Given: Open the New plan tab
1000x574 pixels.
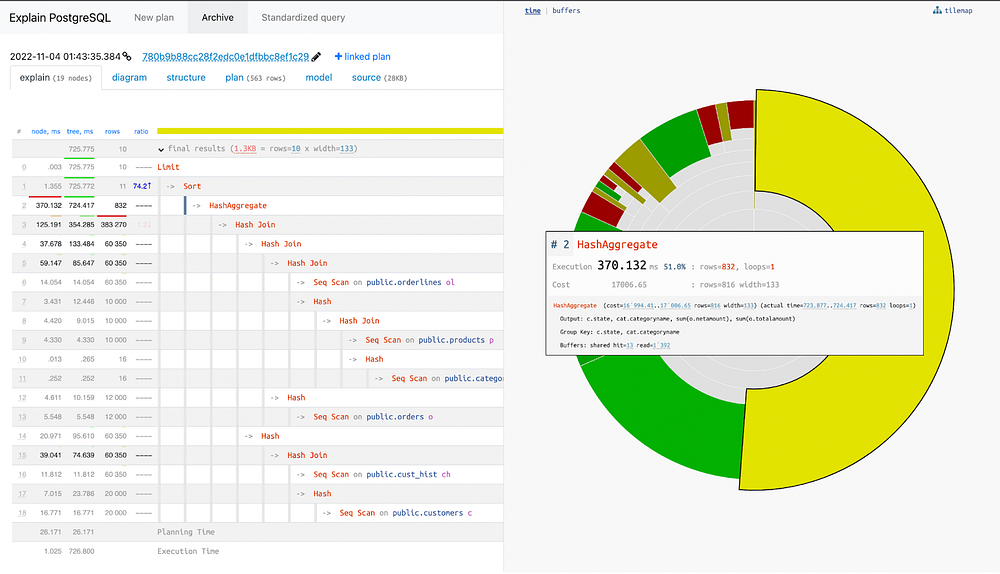Looking at the screenshot, I should 154,17.
